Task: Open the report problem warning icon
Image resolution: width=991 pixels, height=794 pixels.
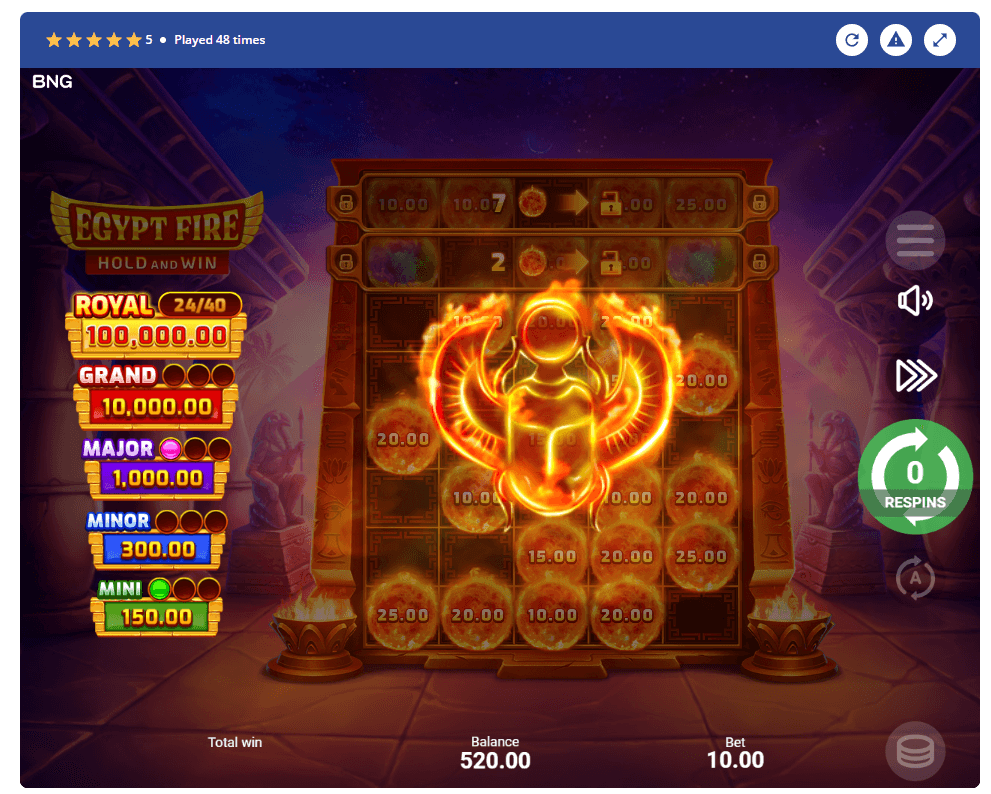Action: (896, 40)
